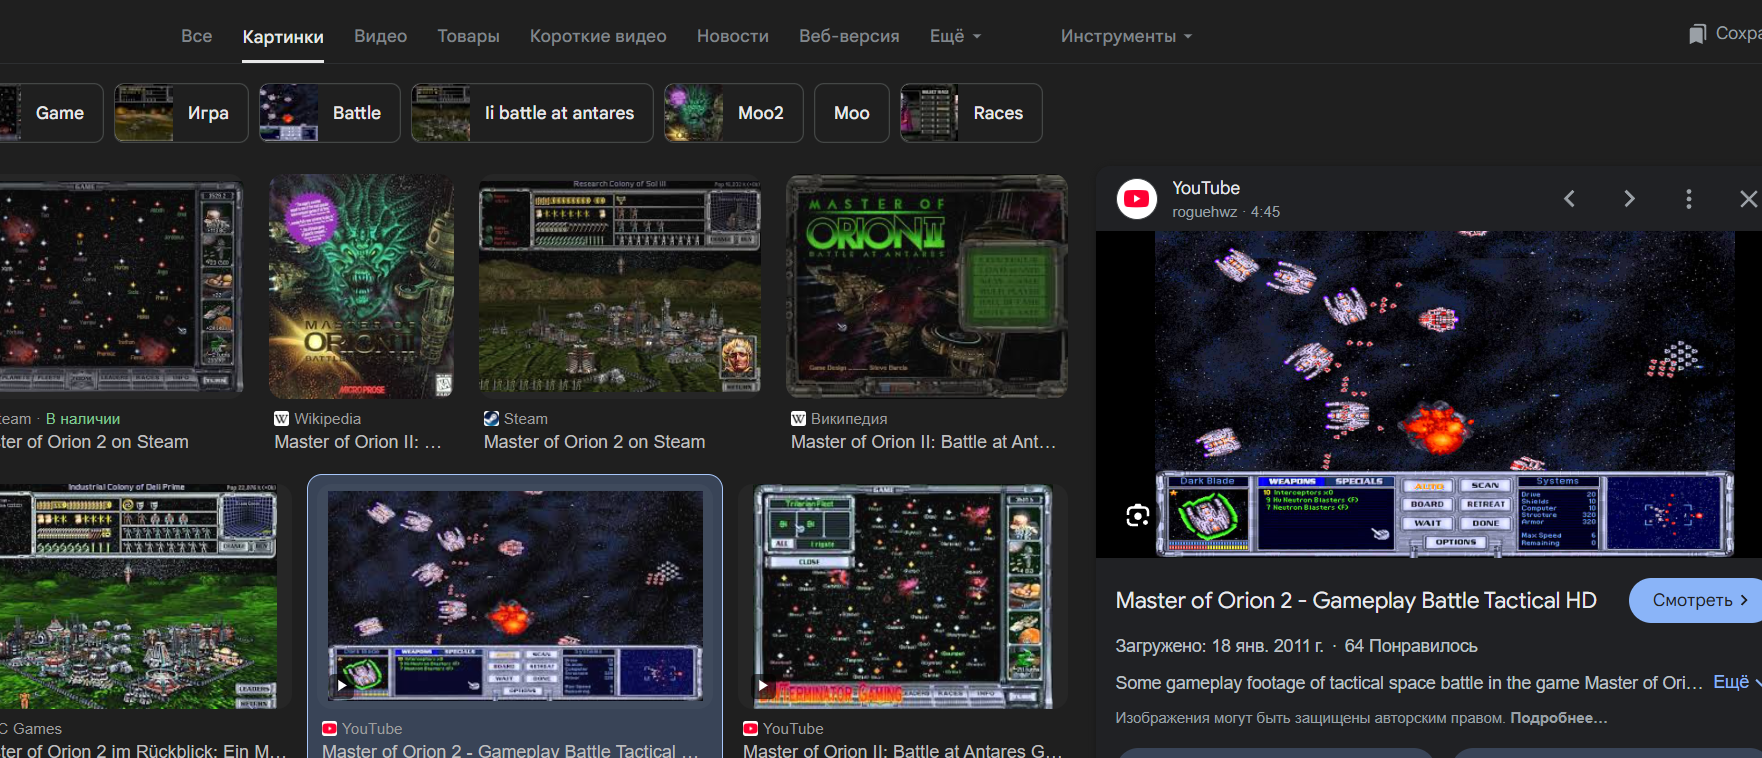Screen dimensions: 1762x758
Task: Open the Видео tab
Action: (380, 36)
